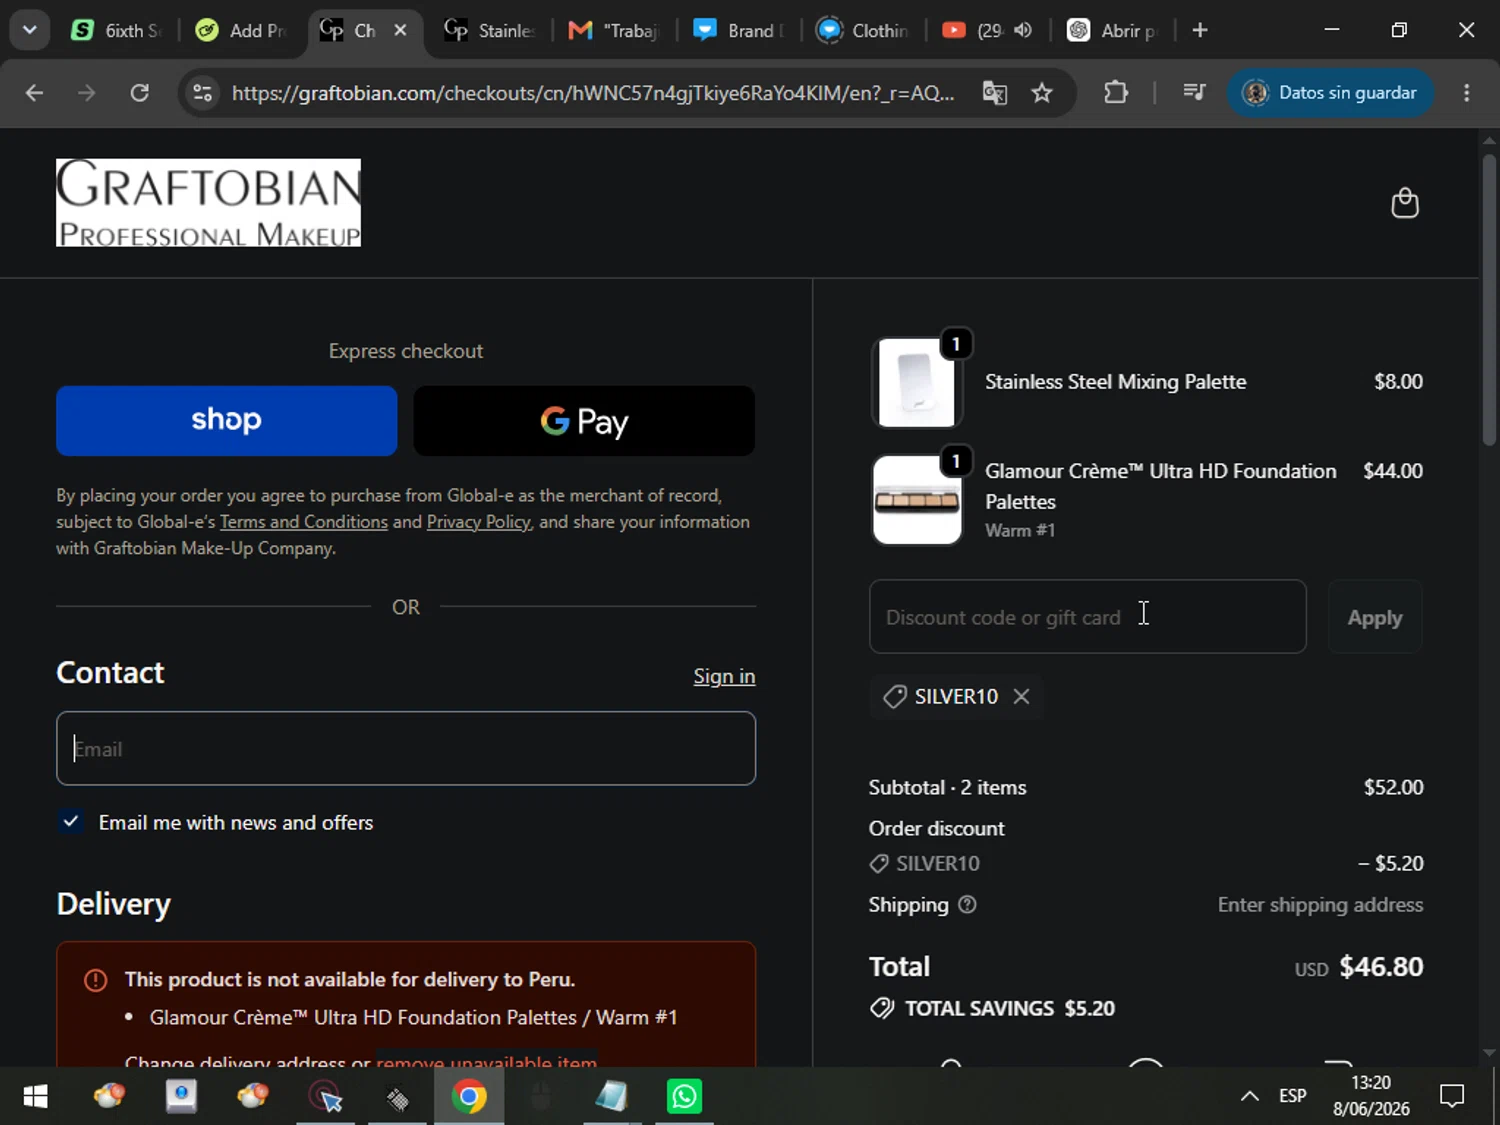Open the Datos sin guardar profile button
Viewport: 1500px width, 1125px height.
coord(1329,93)
